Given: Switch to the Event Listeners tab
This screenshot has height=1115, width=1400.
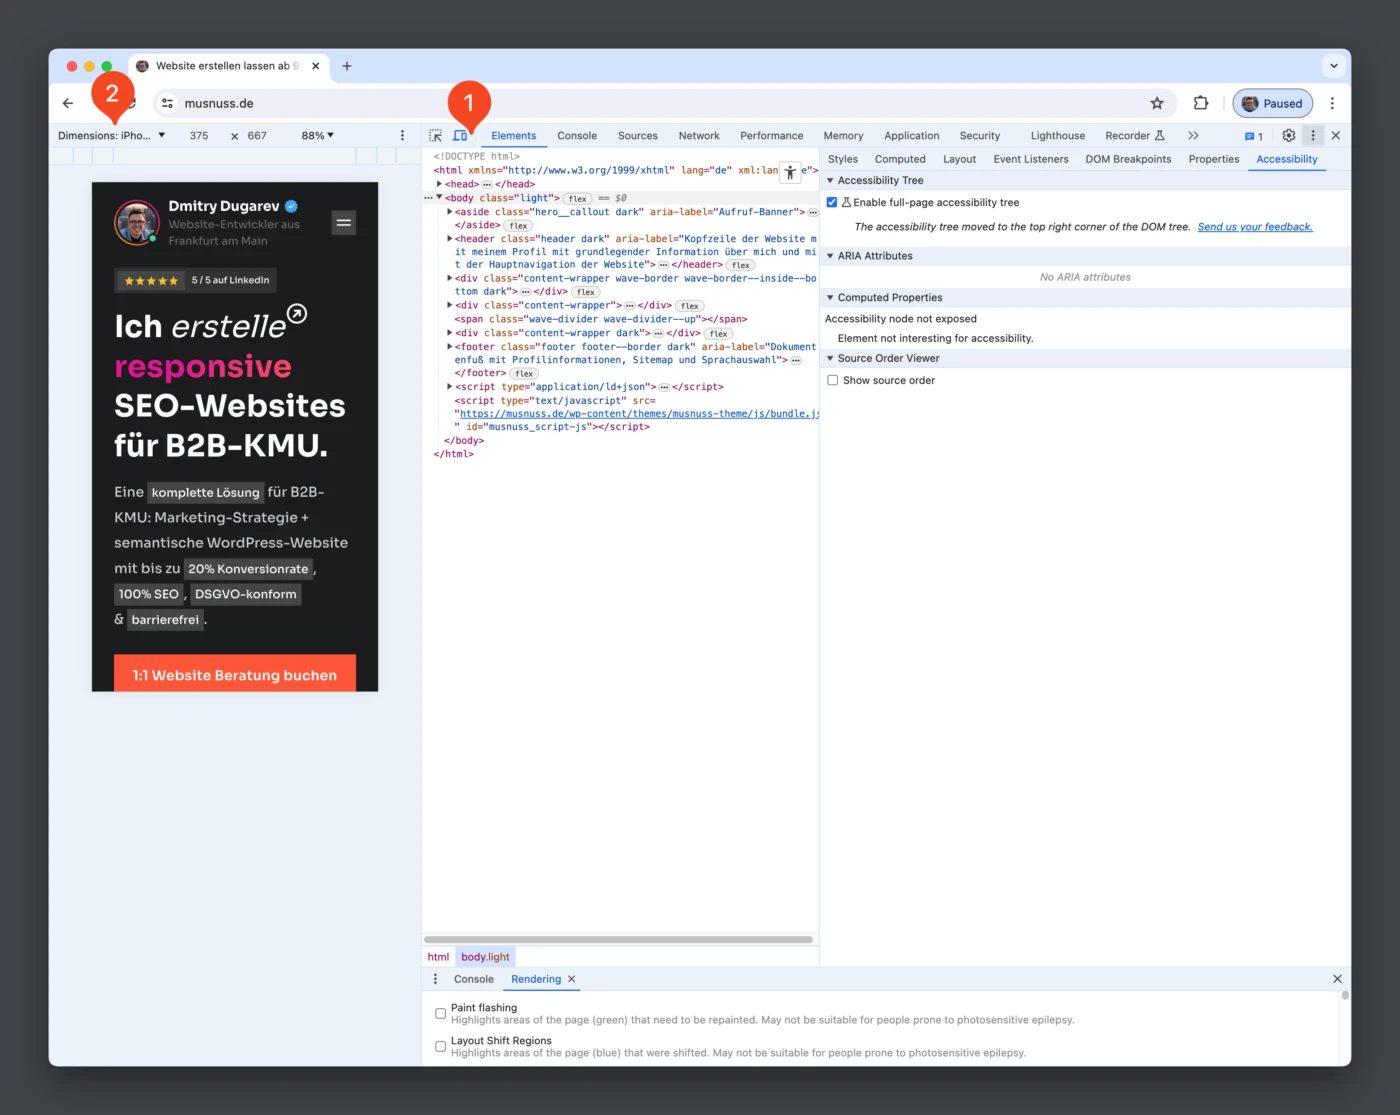Looking at the screenshot, I should click(1031, 159).
